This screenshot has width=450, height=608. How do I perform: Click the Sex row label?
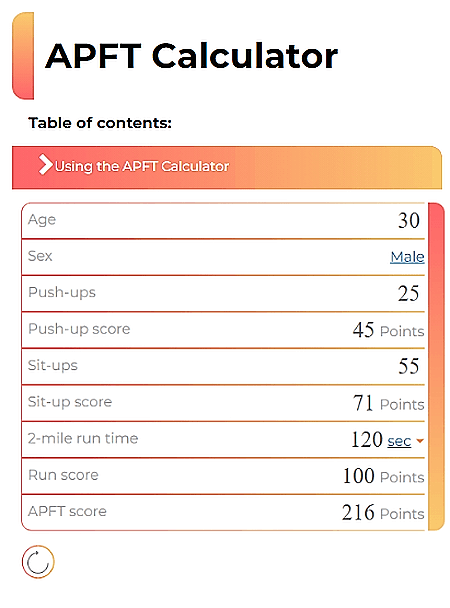(x=40, y=256)
